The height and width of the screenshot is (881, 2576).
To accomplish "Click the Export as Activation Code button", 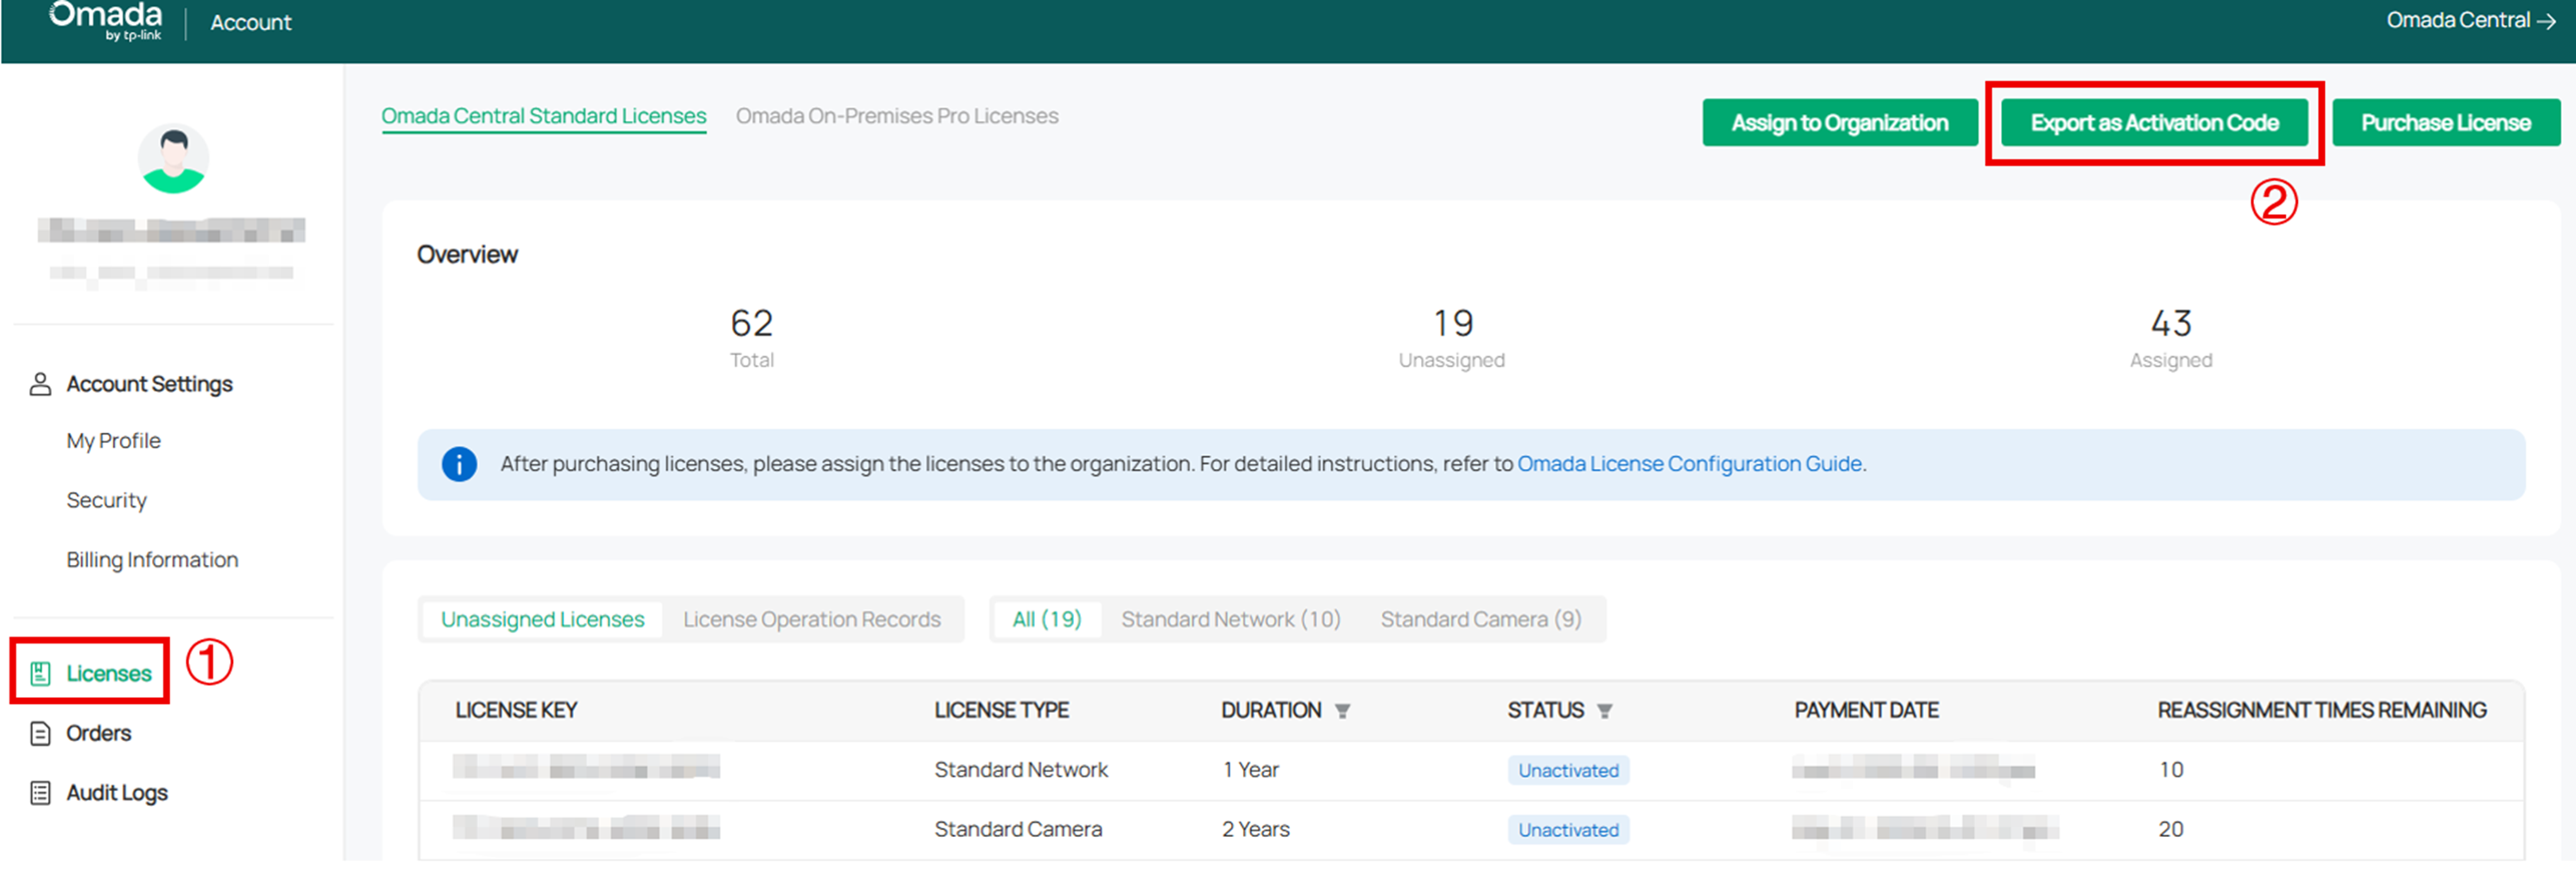I will [2155, 122].
